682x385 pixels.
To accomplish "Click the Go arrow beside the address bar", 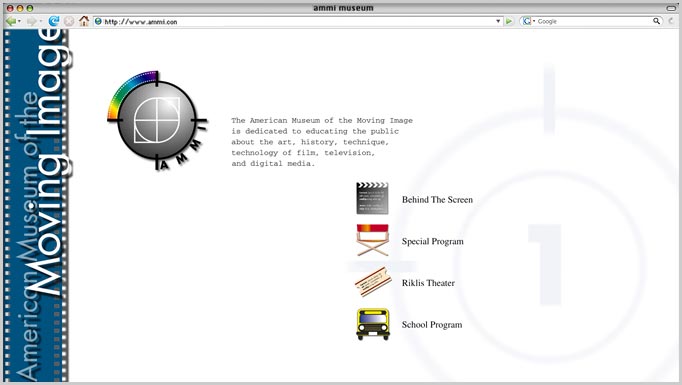I will coord(509,21).
